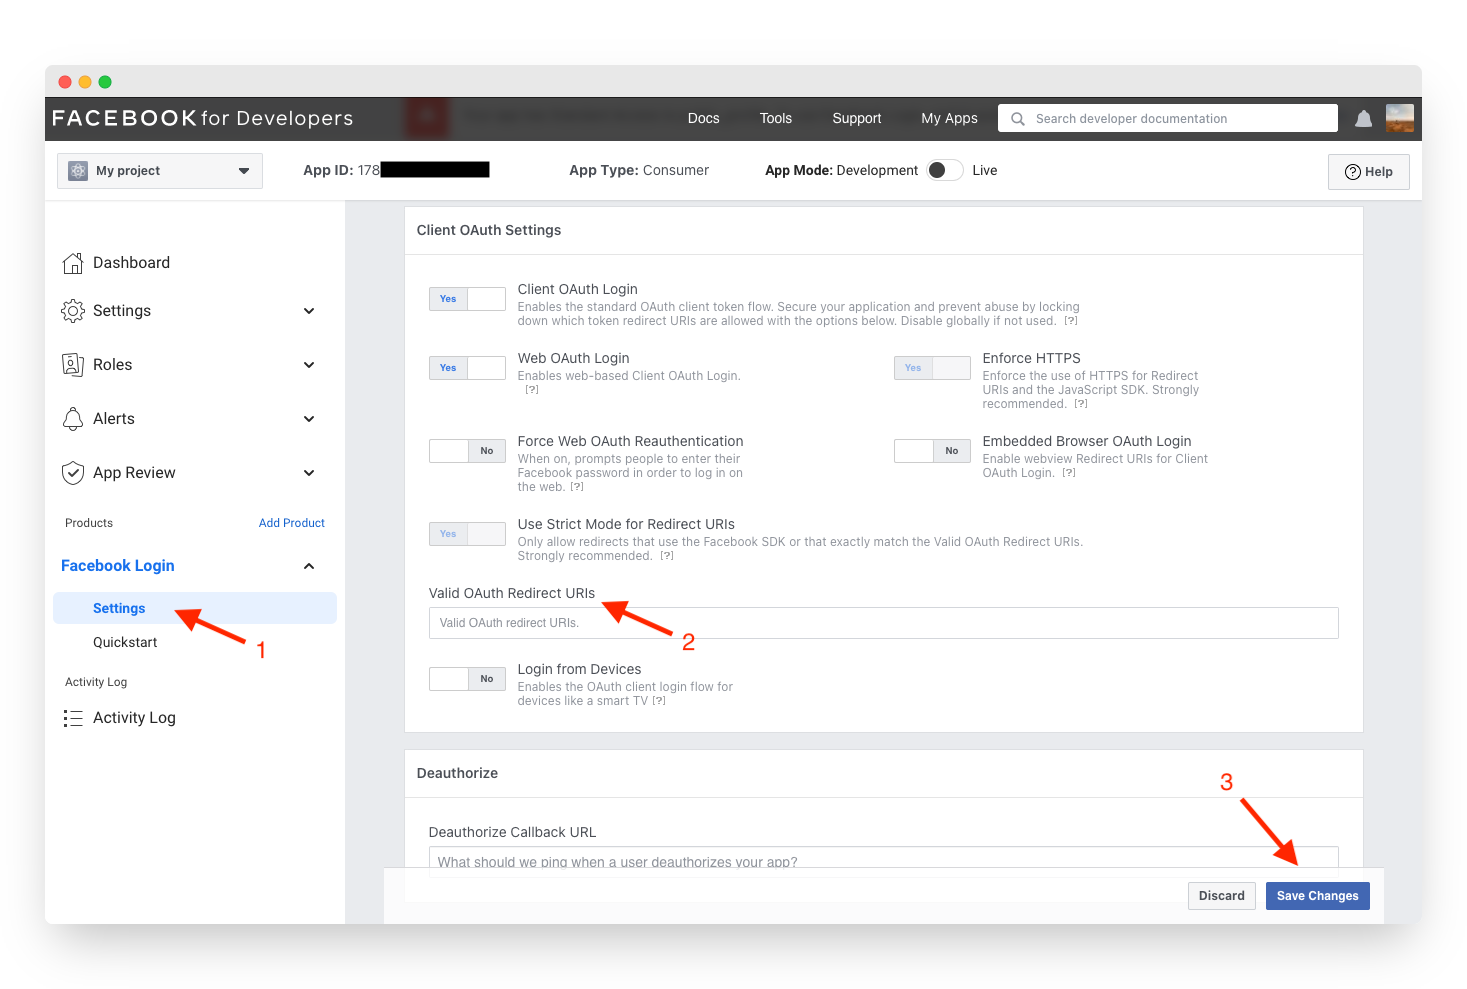Click the Alerts bell icon in sidebar
The width and height of the screenshot is (1467, 989).
point(73,419)
